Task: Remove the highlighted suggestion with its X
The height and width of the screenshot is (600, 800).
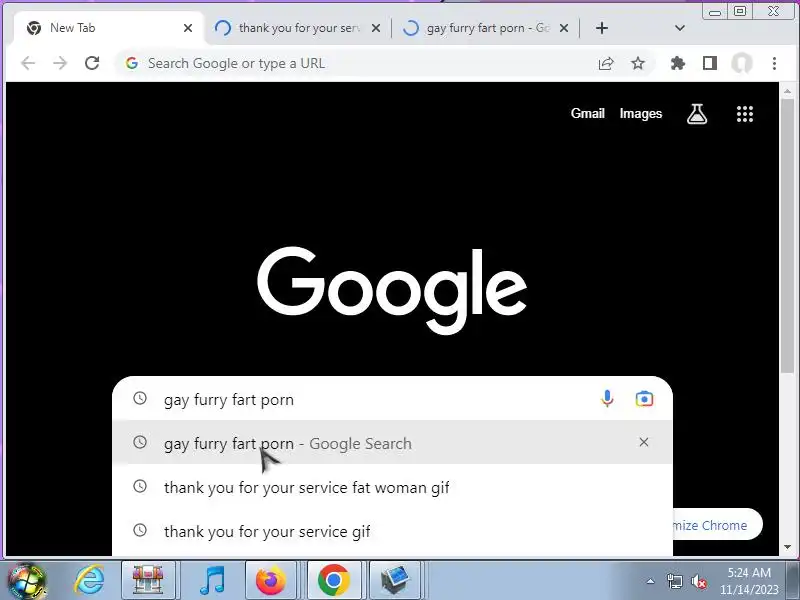Action: (644, 442)
